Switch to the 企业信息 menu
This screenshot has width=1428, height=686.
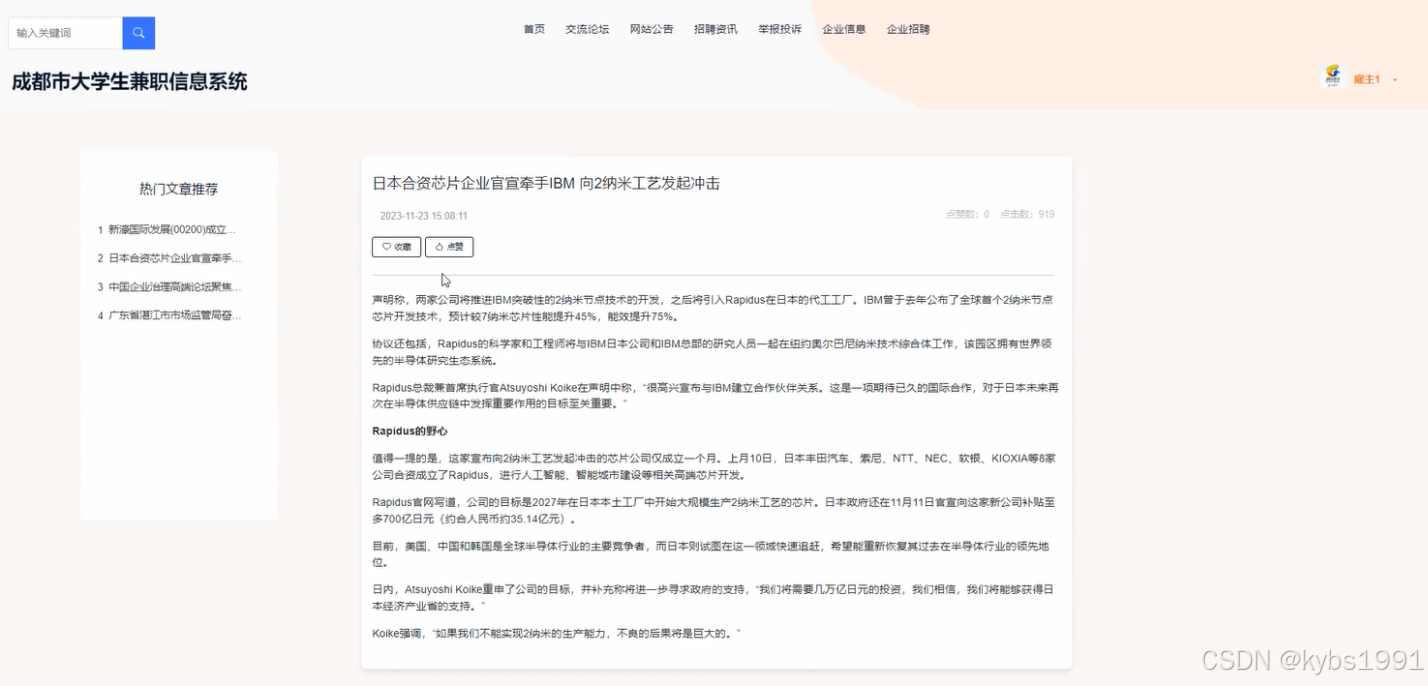pyautogui.click(x=844, y=29)
